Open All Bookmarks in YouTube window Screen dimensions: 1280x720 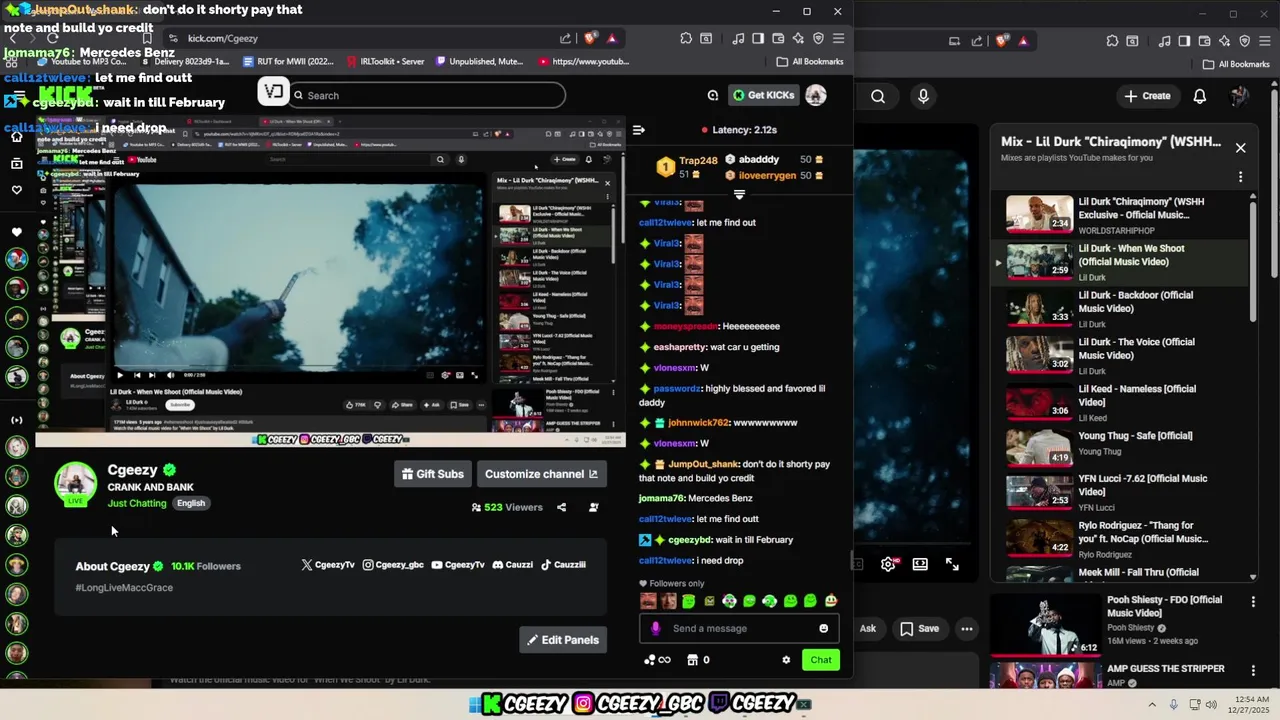click(1236, 65)
